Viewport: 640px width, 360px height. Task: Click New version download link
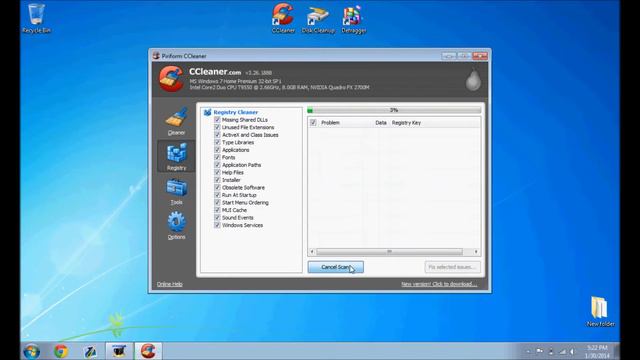coord(439,284)
